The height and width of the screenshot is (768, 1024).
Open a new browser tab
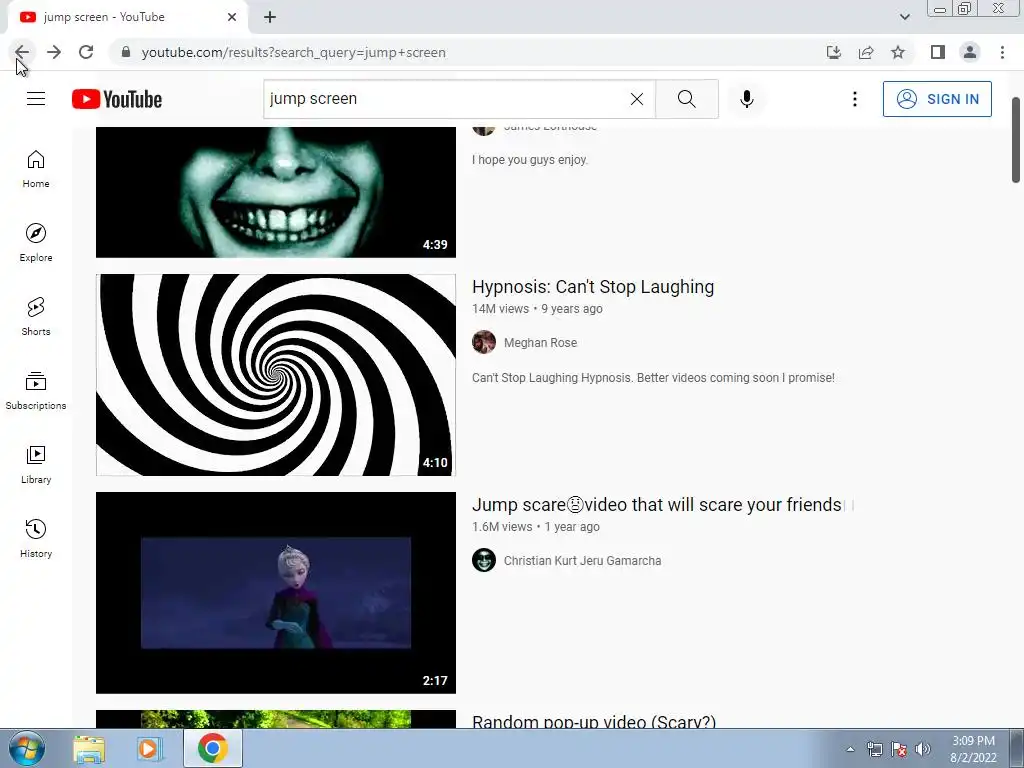click(x=270, y=17)
